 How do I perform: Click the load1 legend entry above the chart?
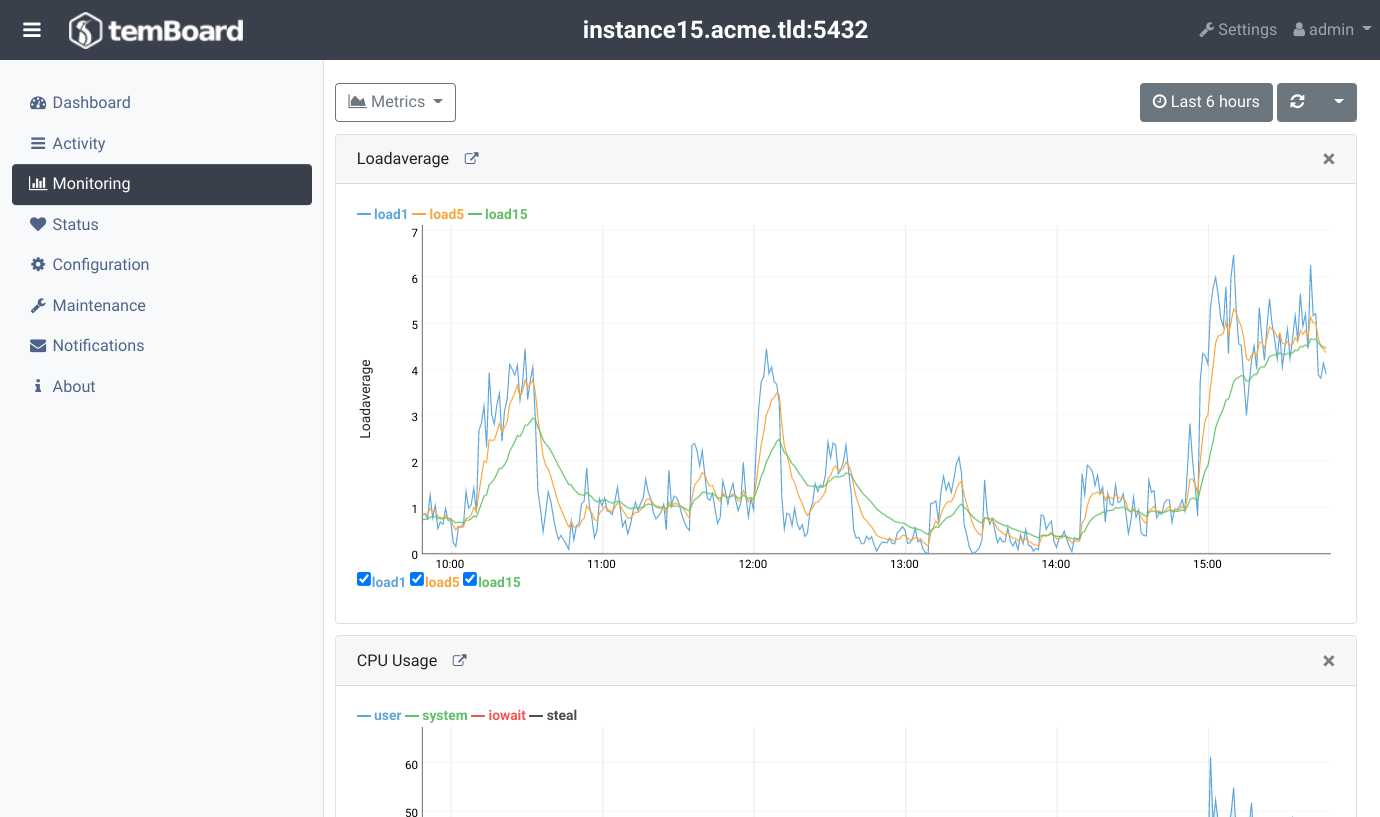point(382,214)
